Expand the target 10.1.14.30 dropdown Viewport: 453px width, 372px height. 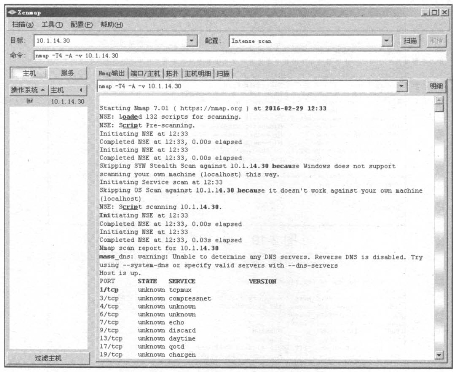pos(191,41)
